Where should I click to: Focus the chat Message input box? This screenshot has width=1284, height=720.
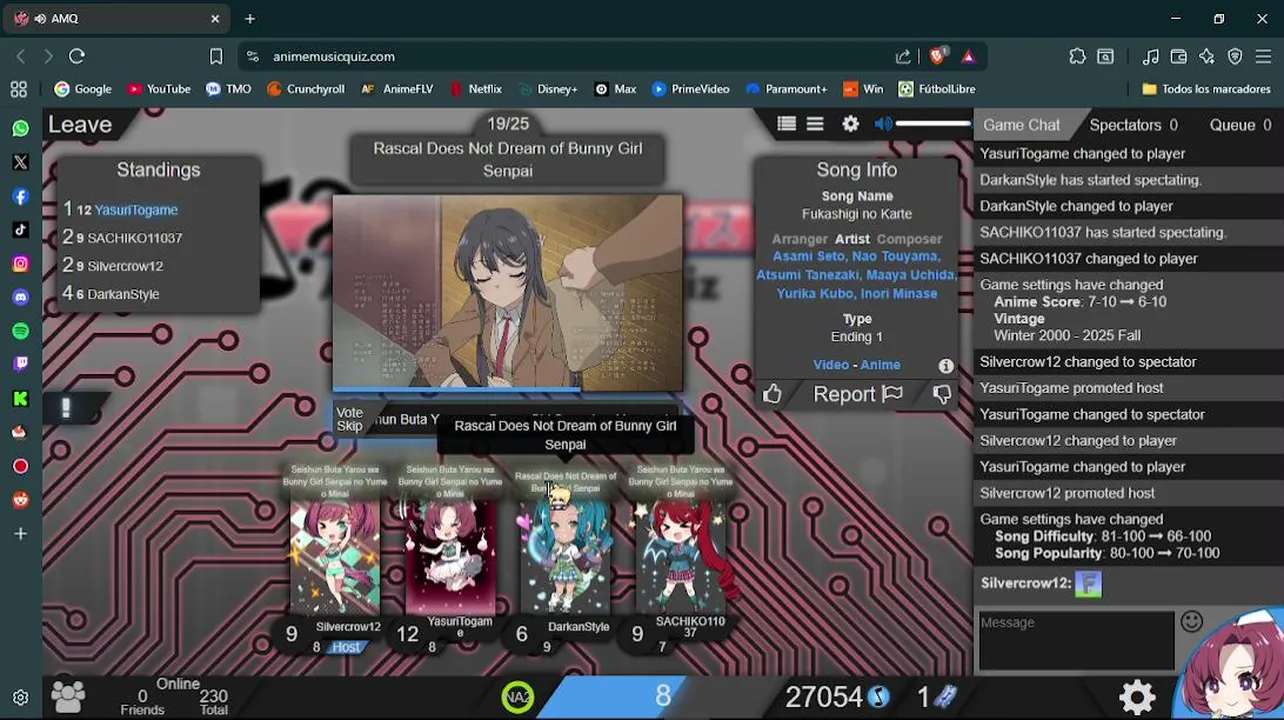point(1076,640)
